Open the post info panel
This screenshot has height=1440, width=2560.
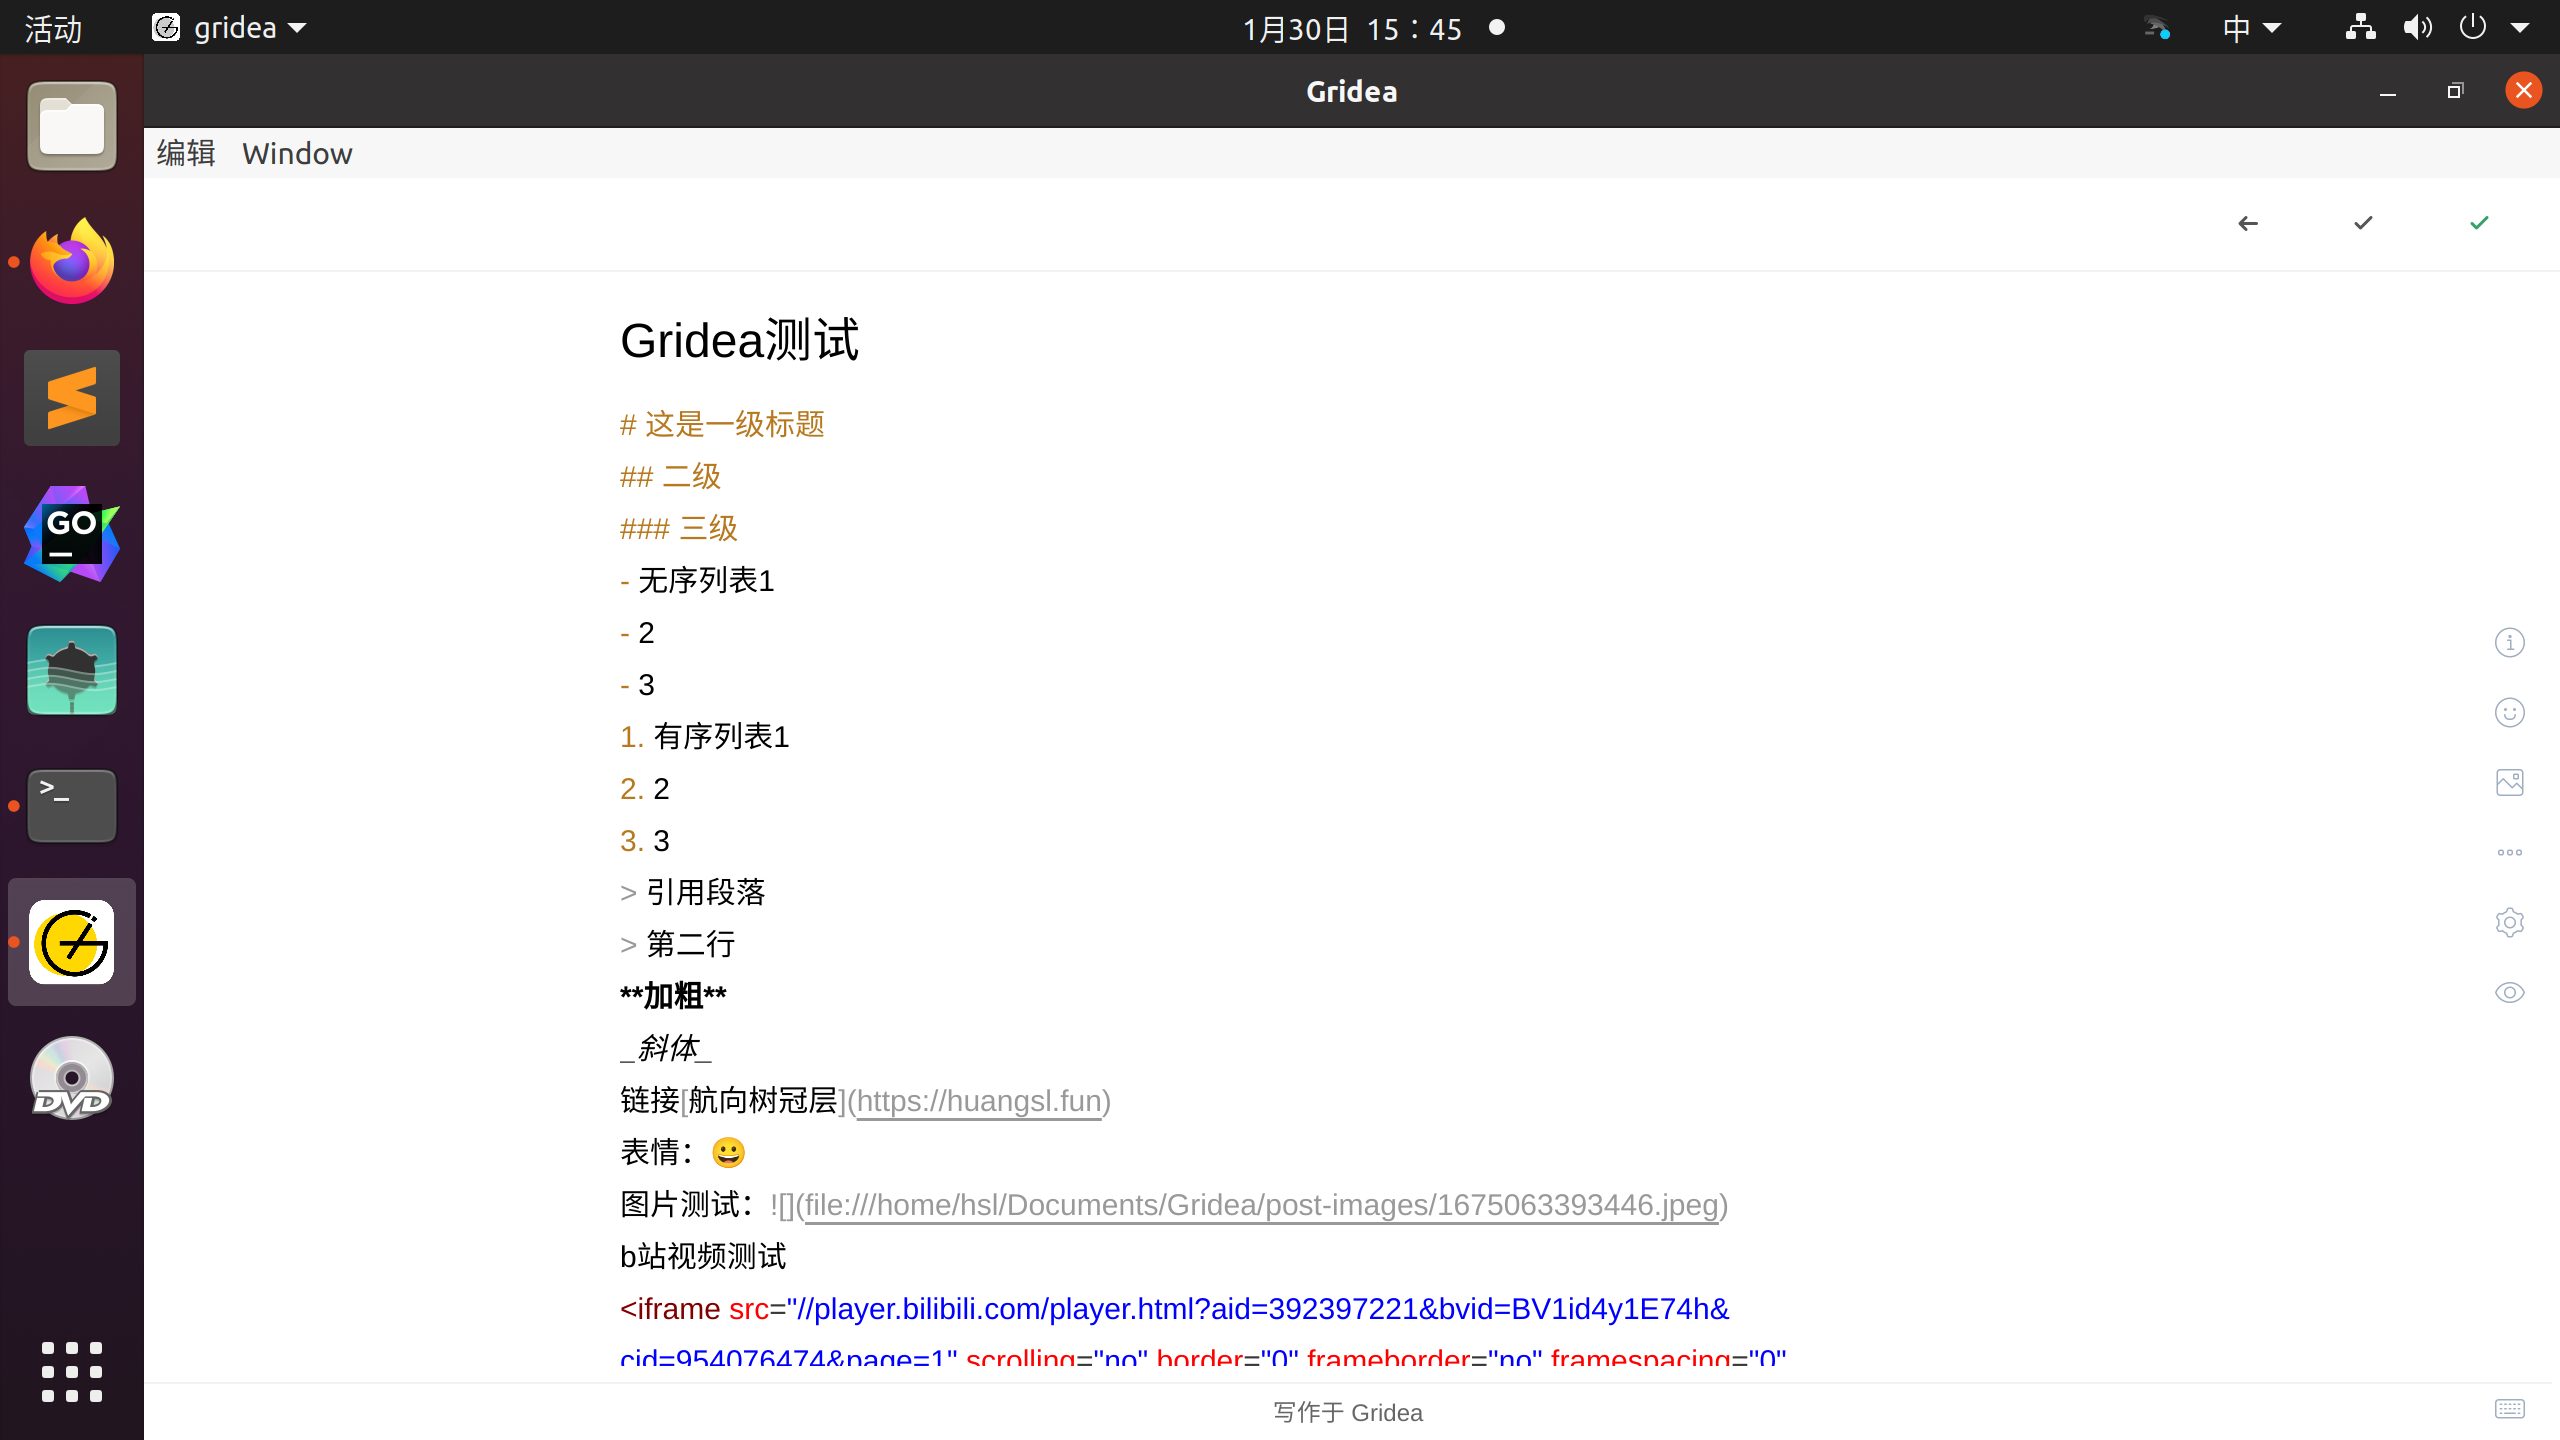(x=2510, y=642)
